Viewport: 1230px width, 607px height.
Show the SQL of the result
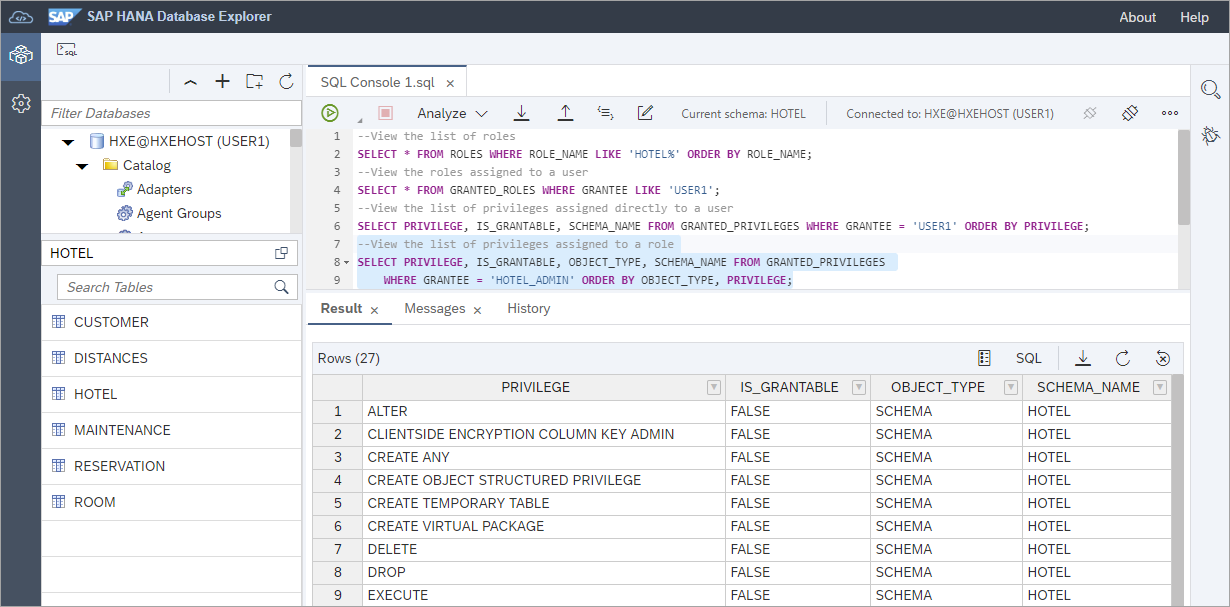click(x=1029, y=358)
